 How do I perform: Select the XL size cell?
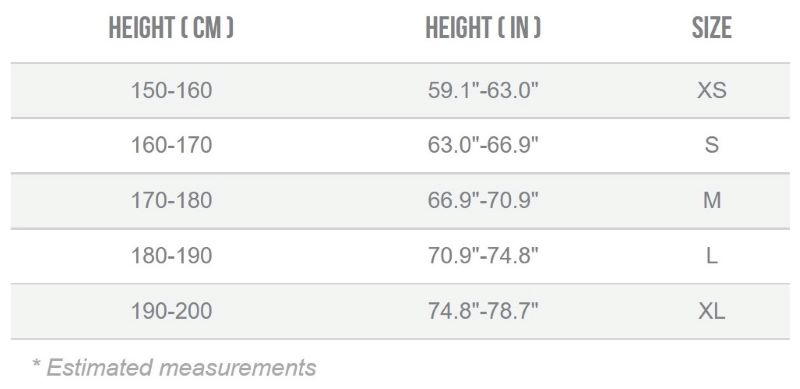point(712,310)
